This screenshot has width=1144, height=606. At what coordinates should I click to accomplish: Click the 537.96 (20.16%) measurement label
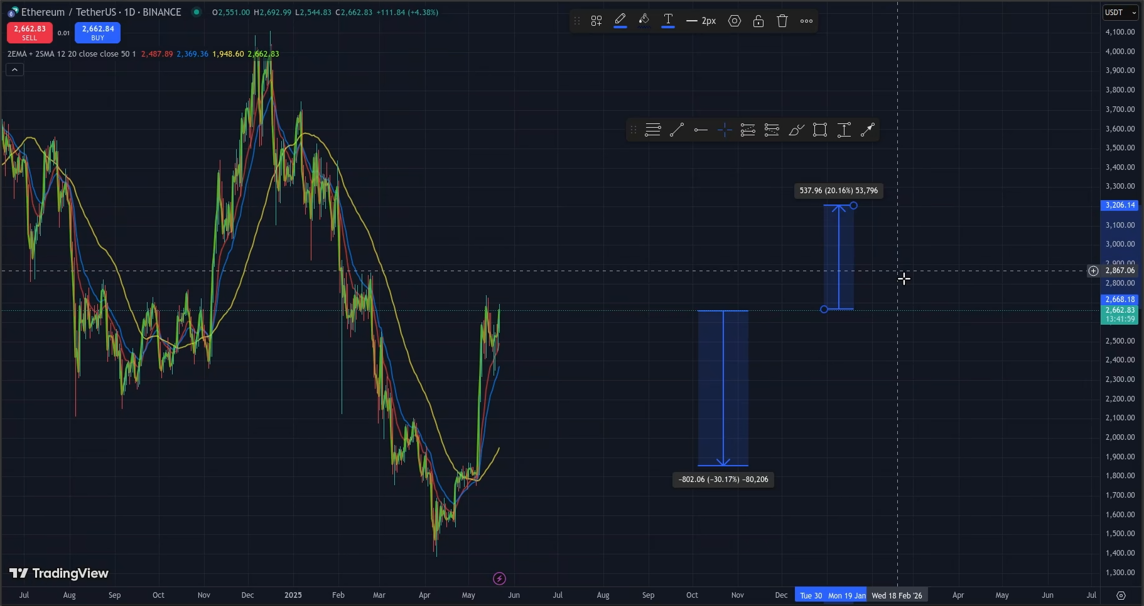838,190
